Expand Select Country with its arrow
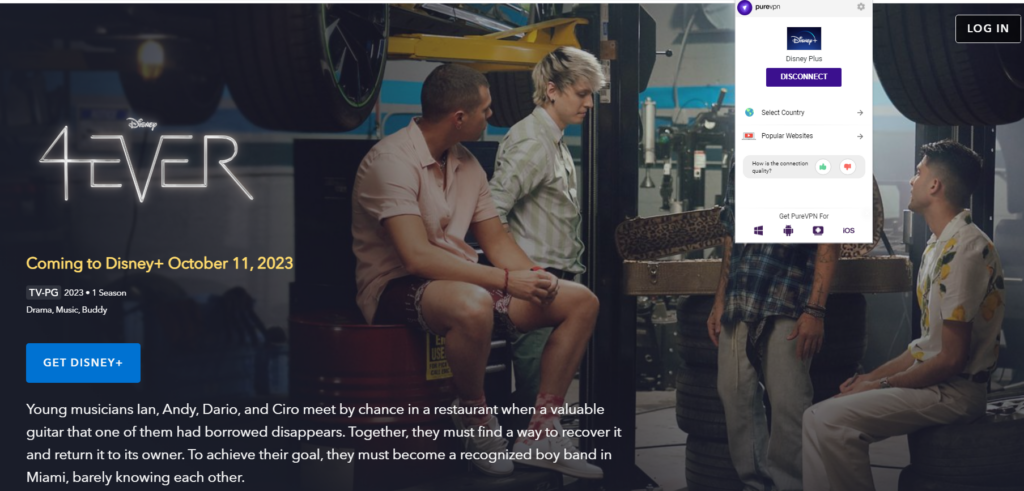 860,113
